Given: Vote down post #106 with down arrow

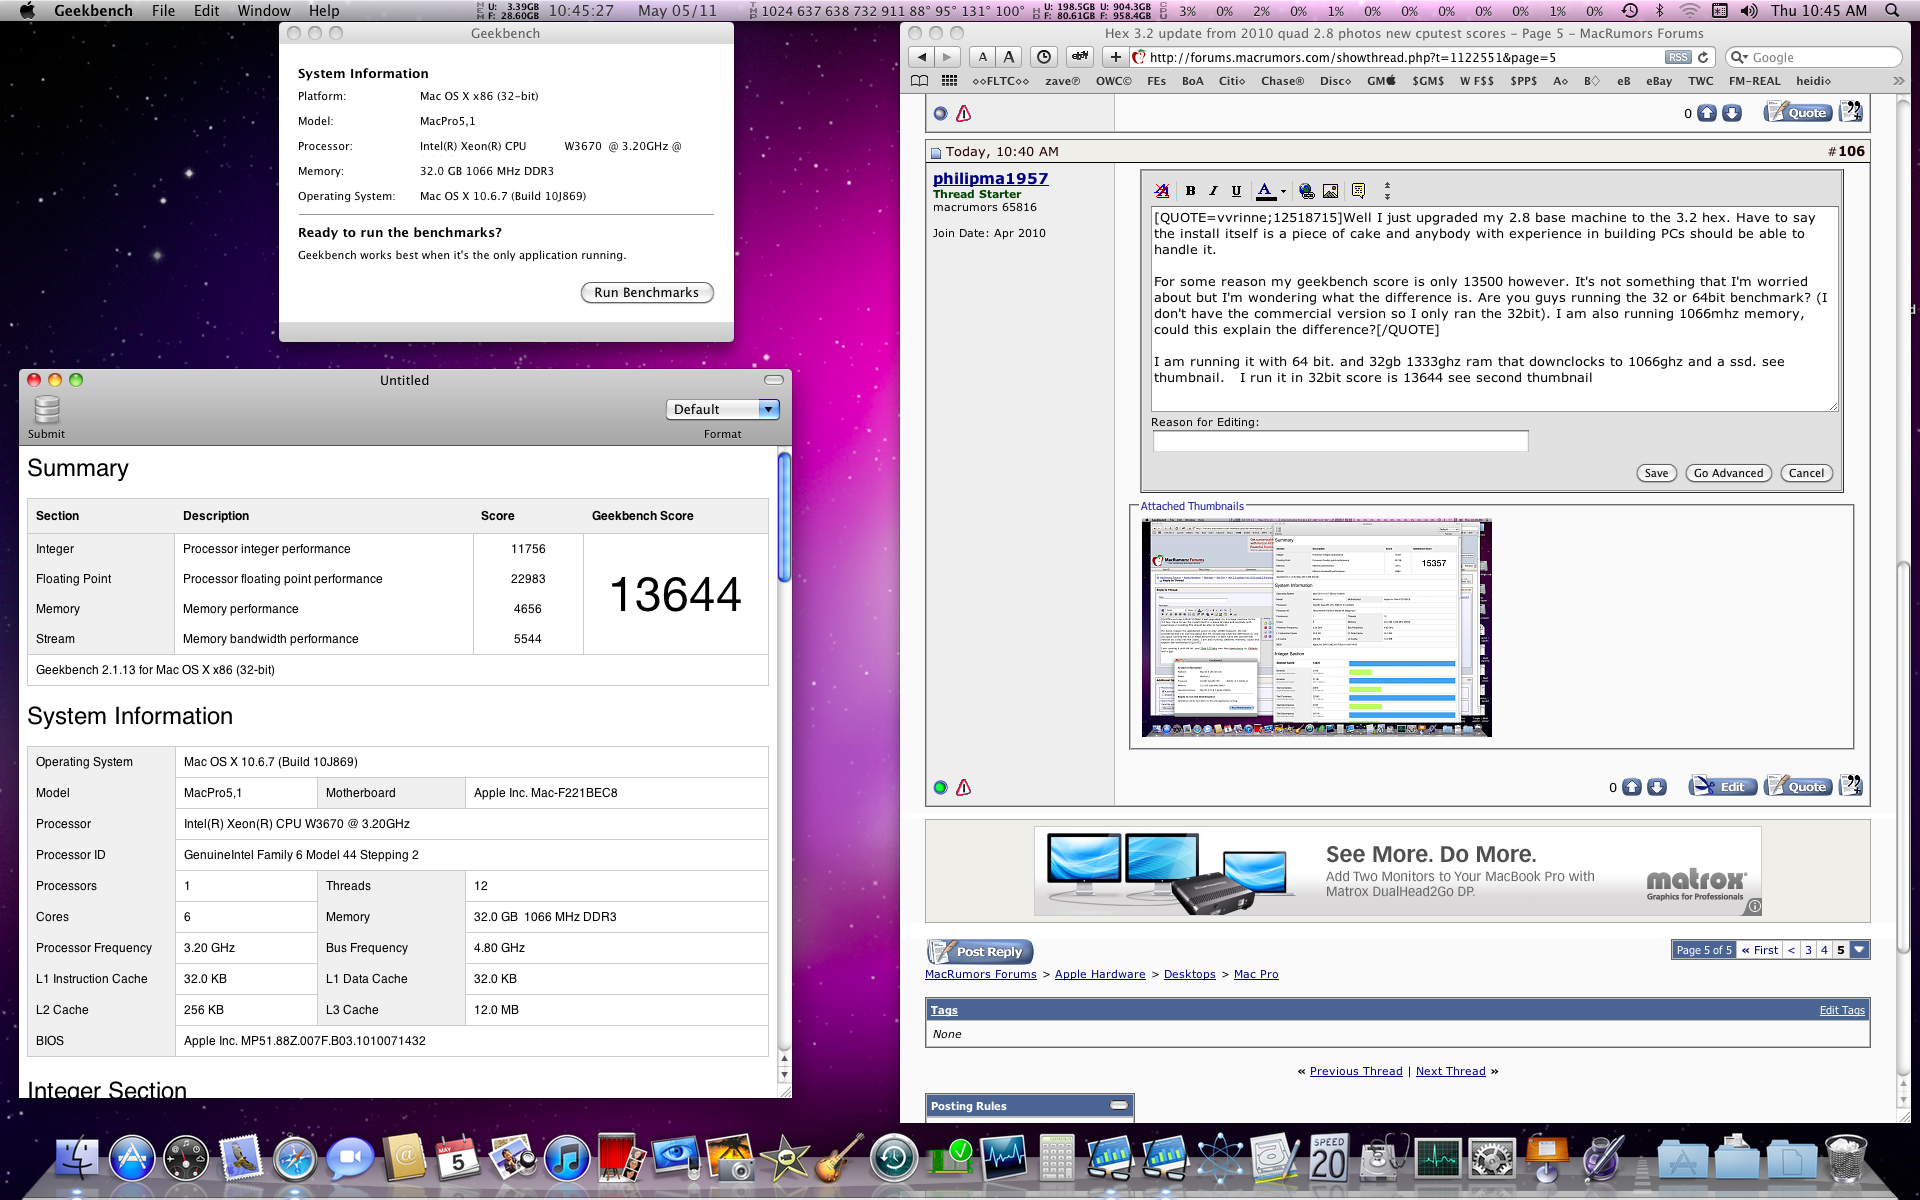Looking at the screenshot, I should [x=1657, y=787].
